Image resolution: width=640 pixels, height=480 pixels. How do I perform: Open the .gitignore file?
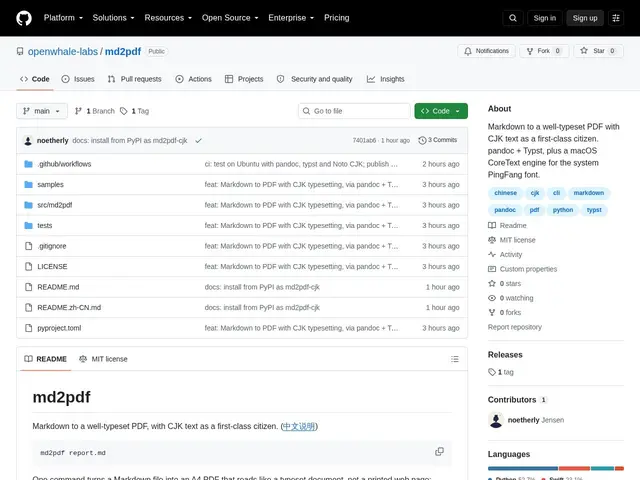pos(51,246)
